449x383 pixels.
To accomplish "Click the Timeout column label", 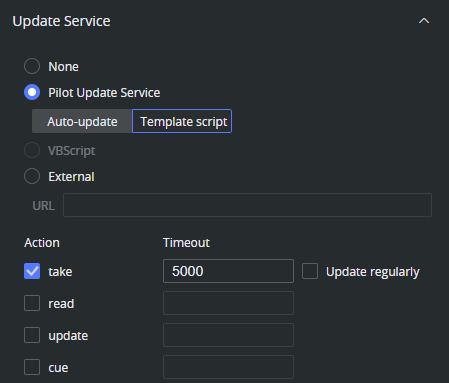I will 186,243.
